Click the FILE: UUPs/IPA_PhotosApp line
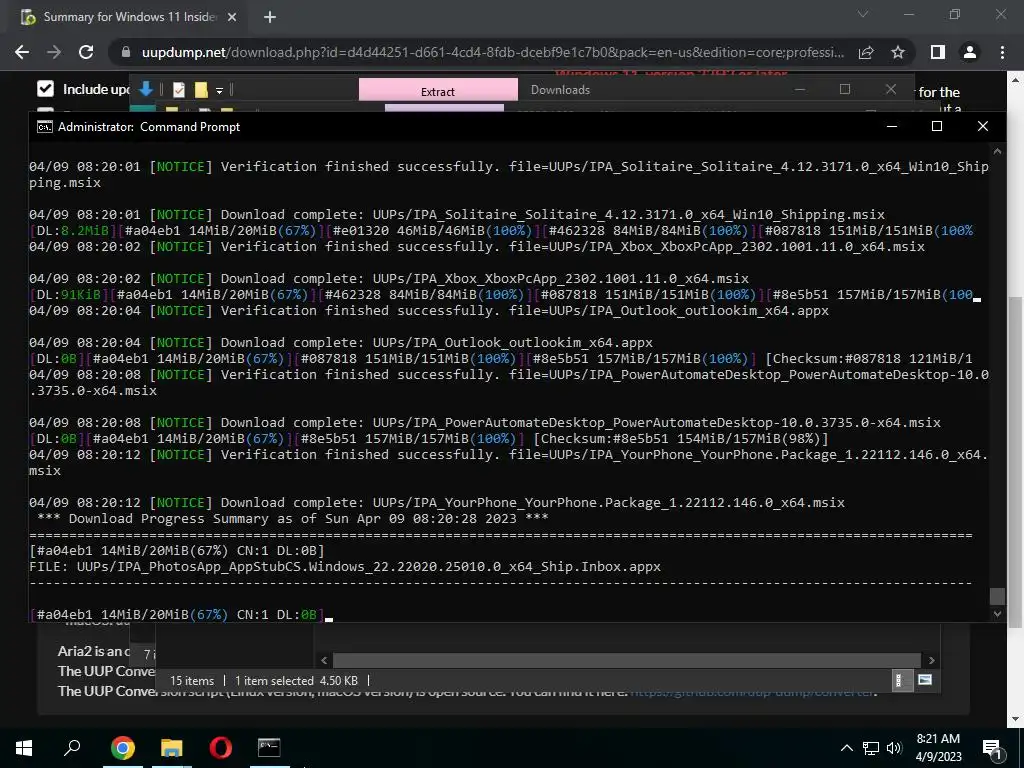The height and width of the screenshot is (768, 1024). (x=345, y=567)
